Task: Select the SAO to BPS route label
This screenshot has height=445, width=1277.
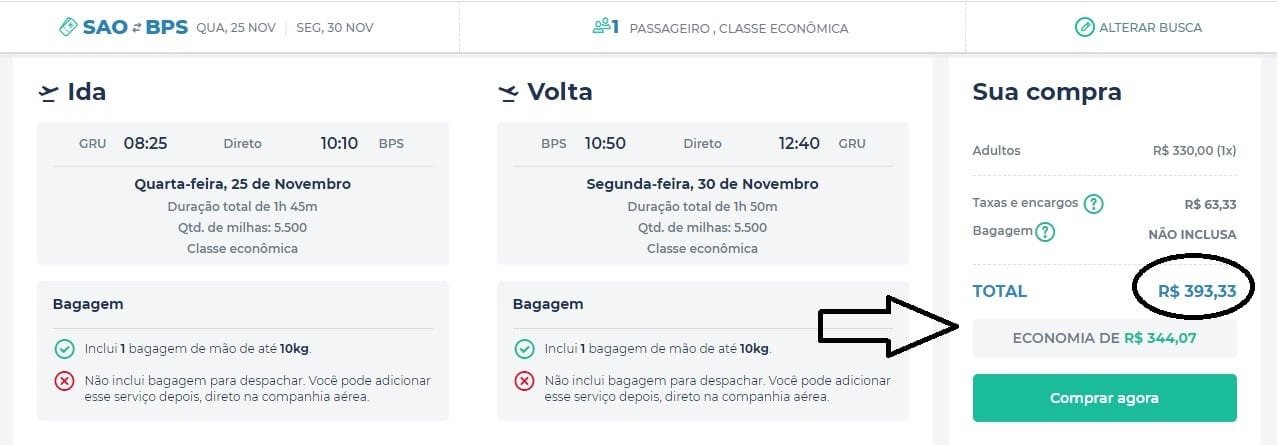Action: [x=136, y=27]
